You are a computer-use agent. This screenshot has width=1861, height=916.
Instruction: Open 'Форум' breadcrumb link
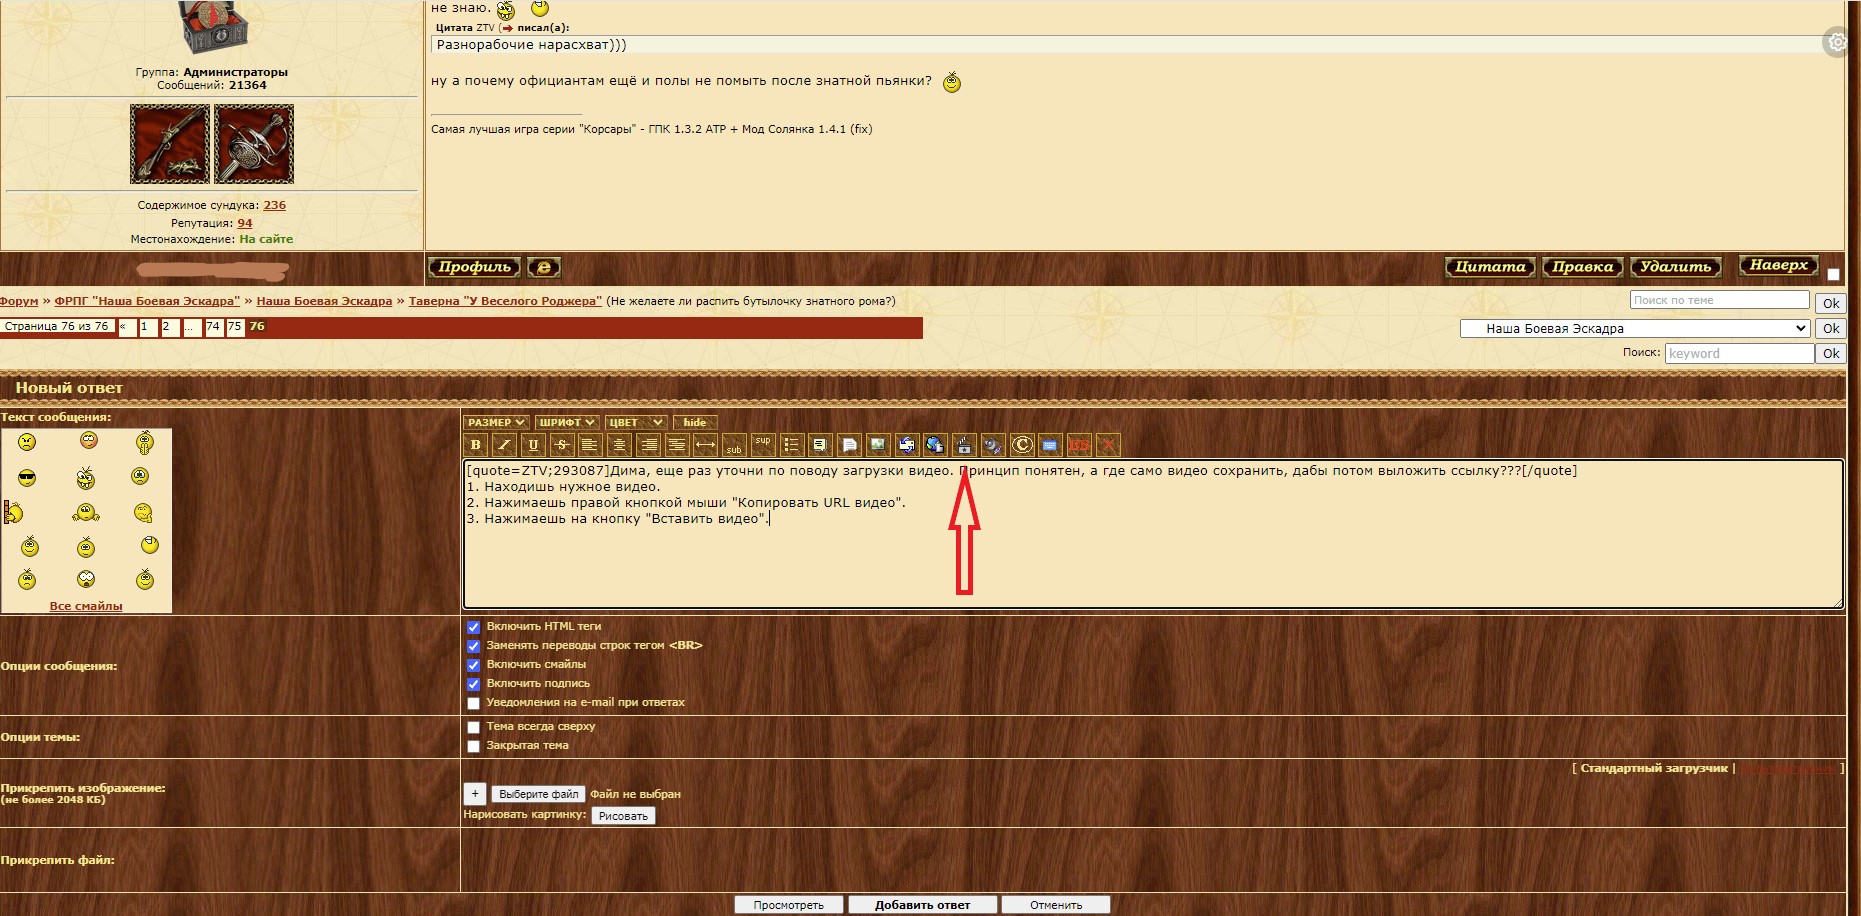click(19, 301)
